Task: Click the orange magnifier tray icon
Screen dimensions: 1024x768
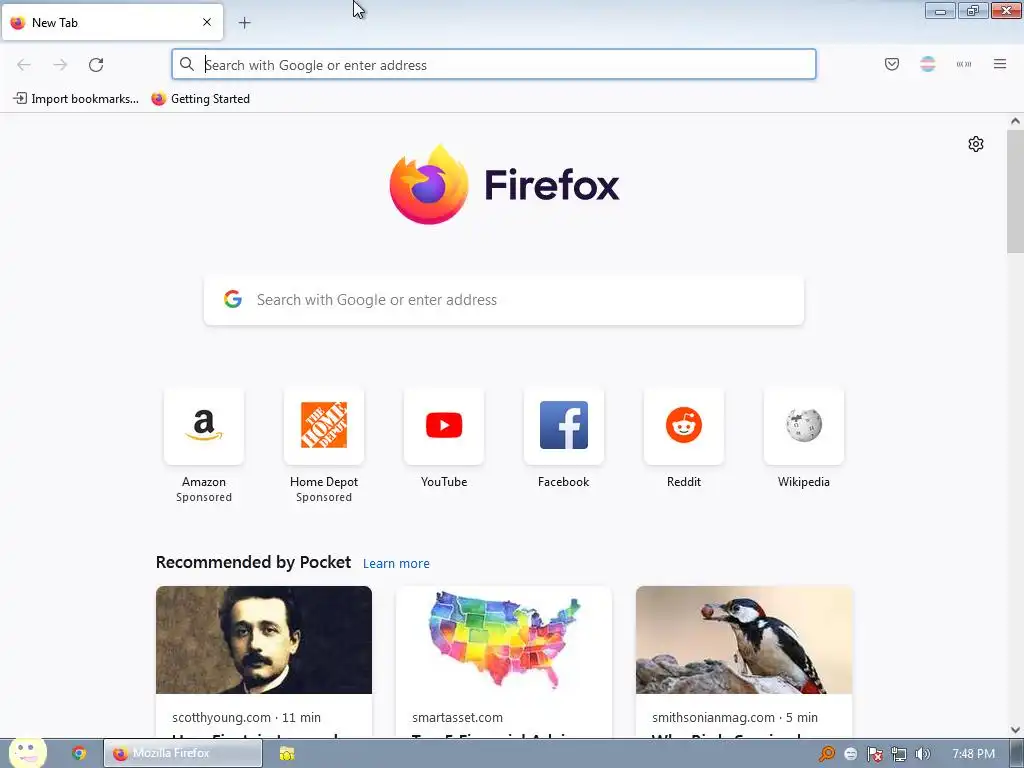Action: click(x=827, y=754)
